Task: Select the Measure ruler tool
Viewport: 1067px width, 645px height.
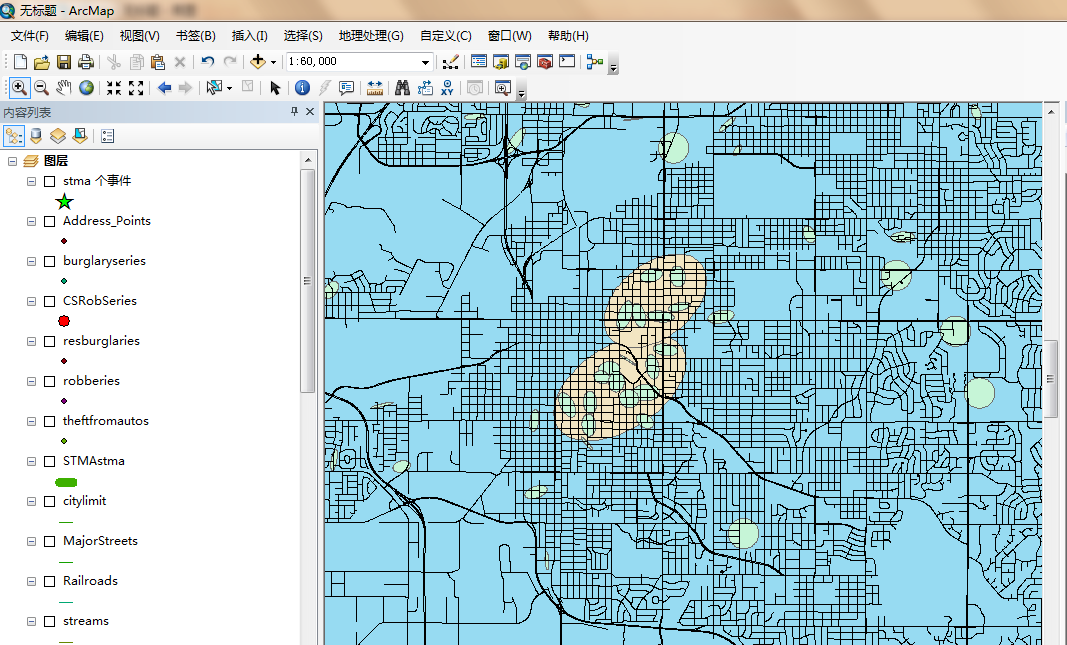Action: click(374, 88)
